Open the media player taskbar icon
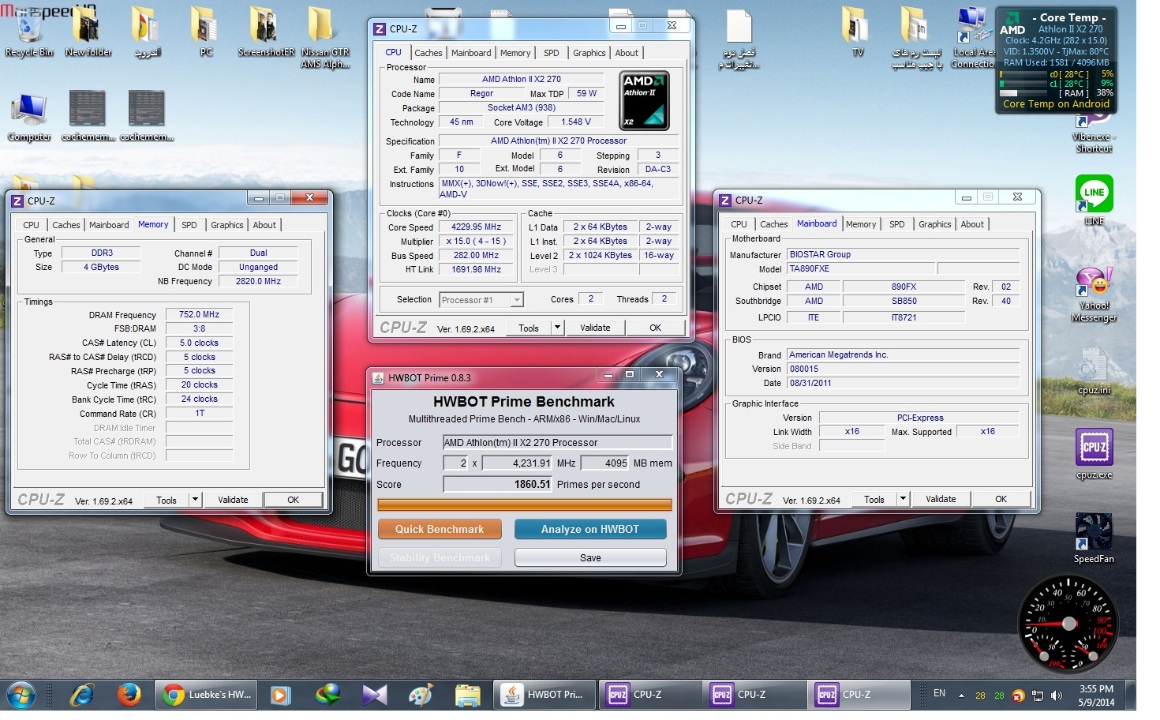The width and height of the screenshot is (1160, 720). click(x=280, y=695)
